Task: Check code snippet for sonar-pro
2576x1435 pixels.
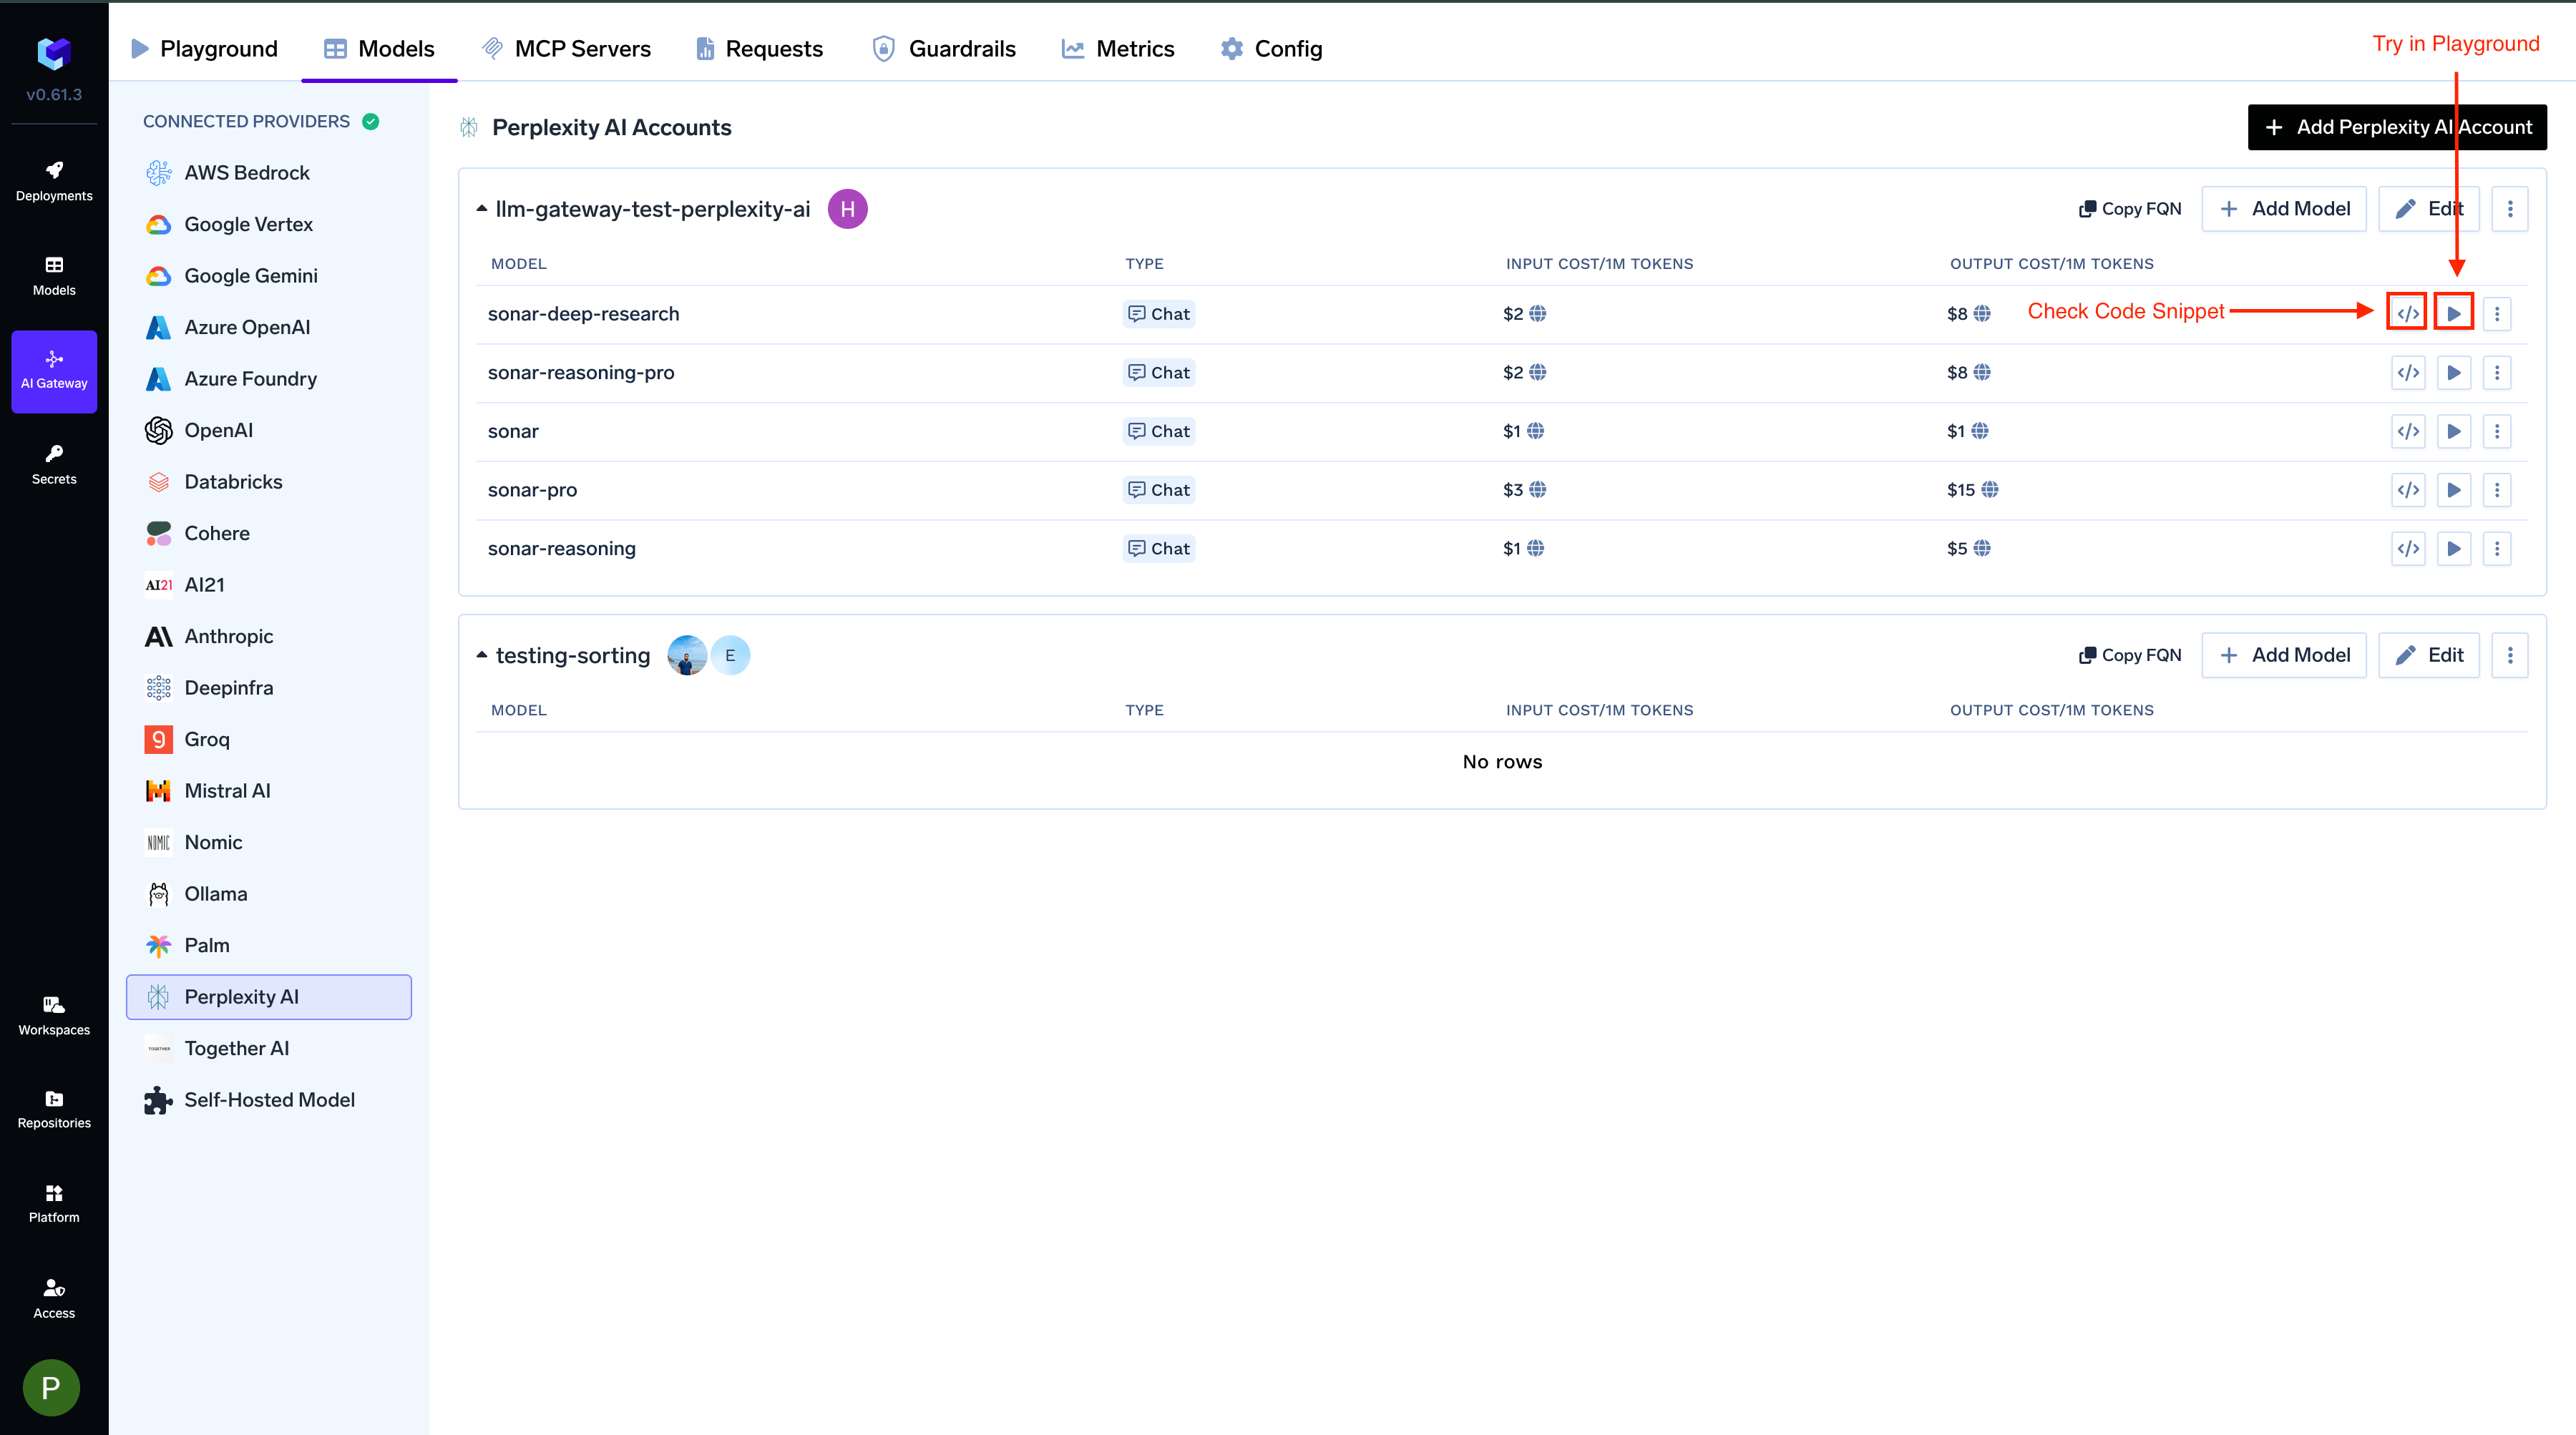Action: coord(2408,490)
